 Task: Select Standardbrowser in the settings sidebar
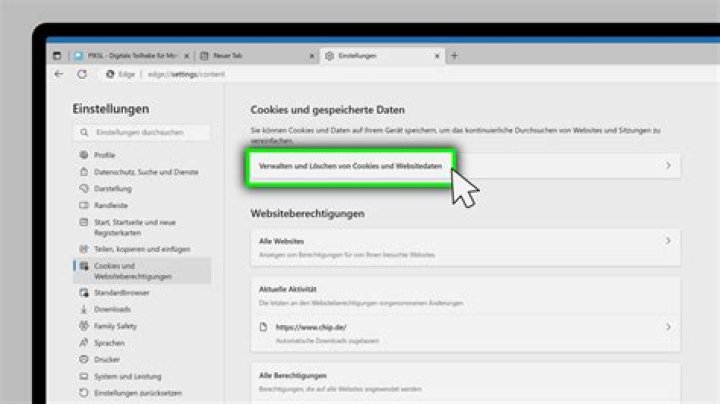click(121, 293)
